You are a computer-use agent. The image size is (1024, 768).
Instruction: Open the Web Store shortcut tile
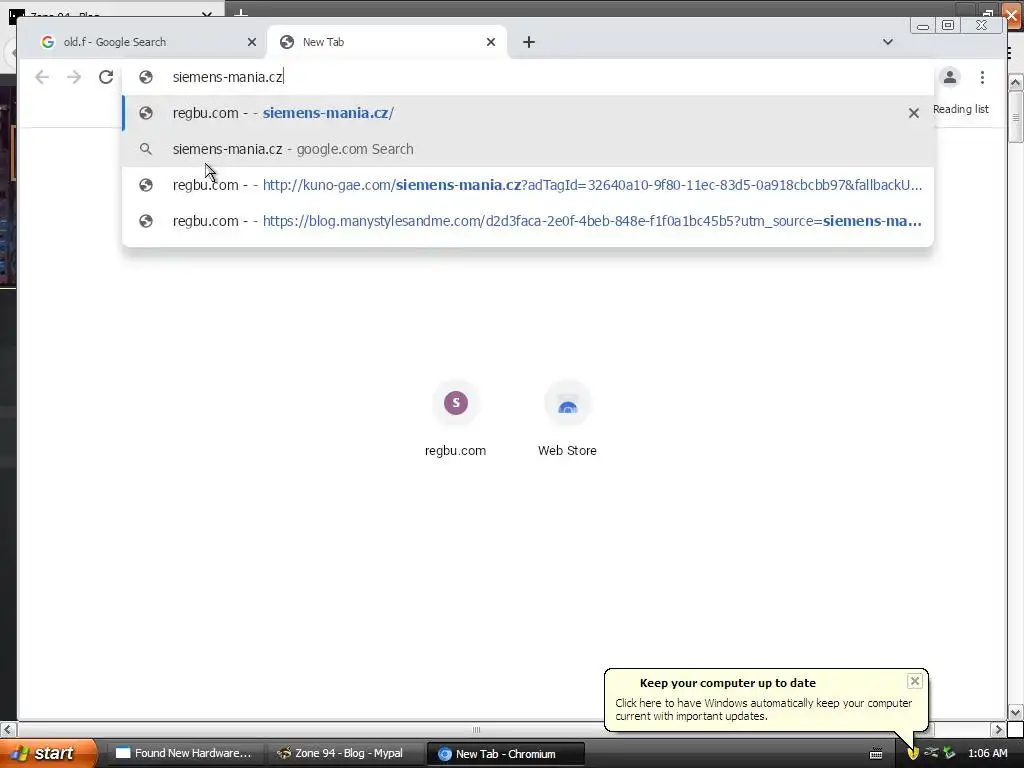(x=568, y=419)
